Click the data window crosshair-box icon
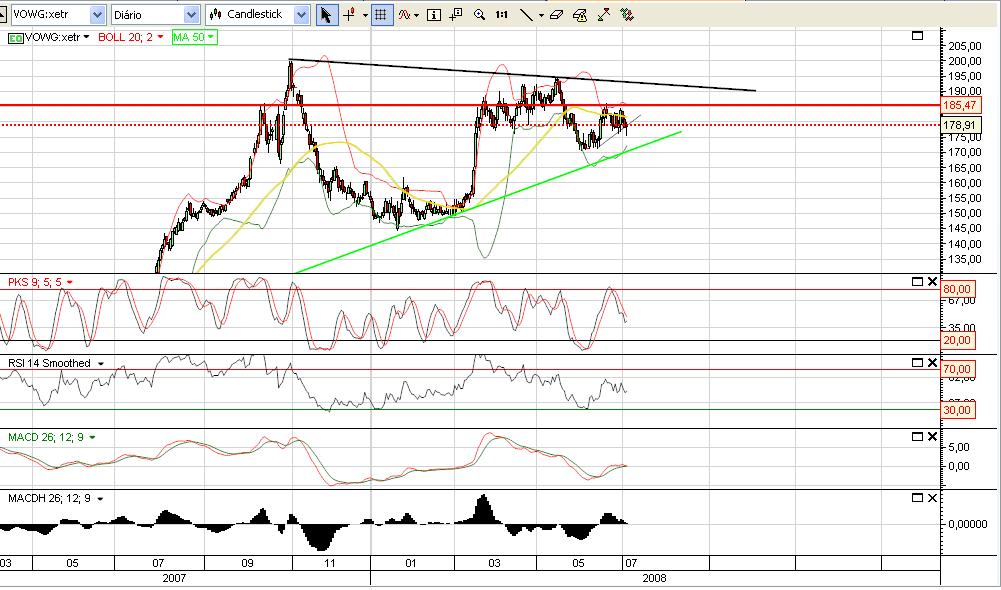This screenshot has width=1001, height=590. click(456, 14)
